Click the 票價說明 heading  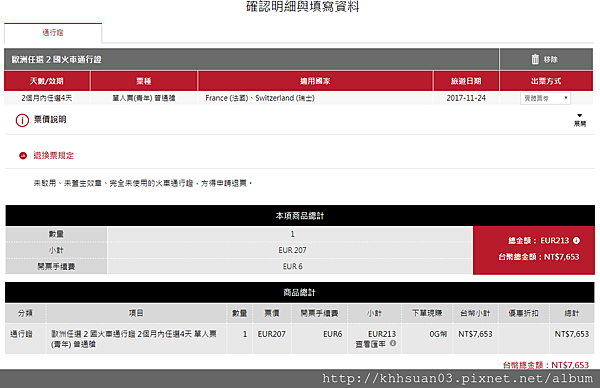point(50,119)
